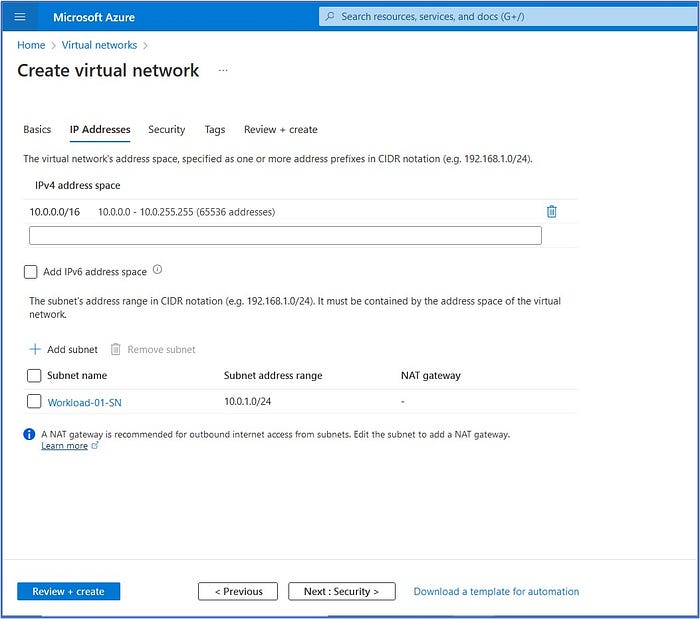Click the empty address space input box

tap(285, 235)
